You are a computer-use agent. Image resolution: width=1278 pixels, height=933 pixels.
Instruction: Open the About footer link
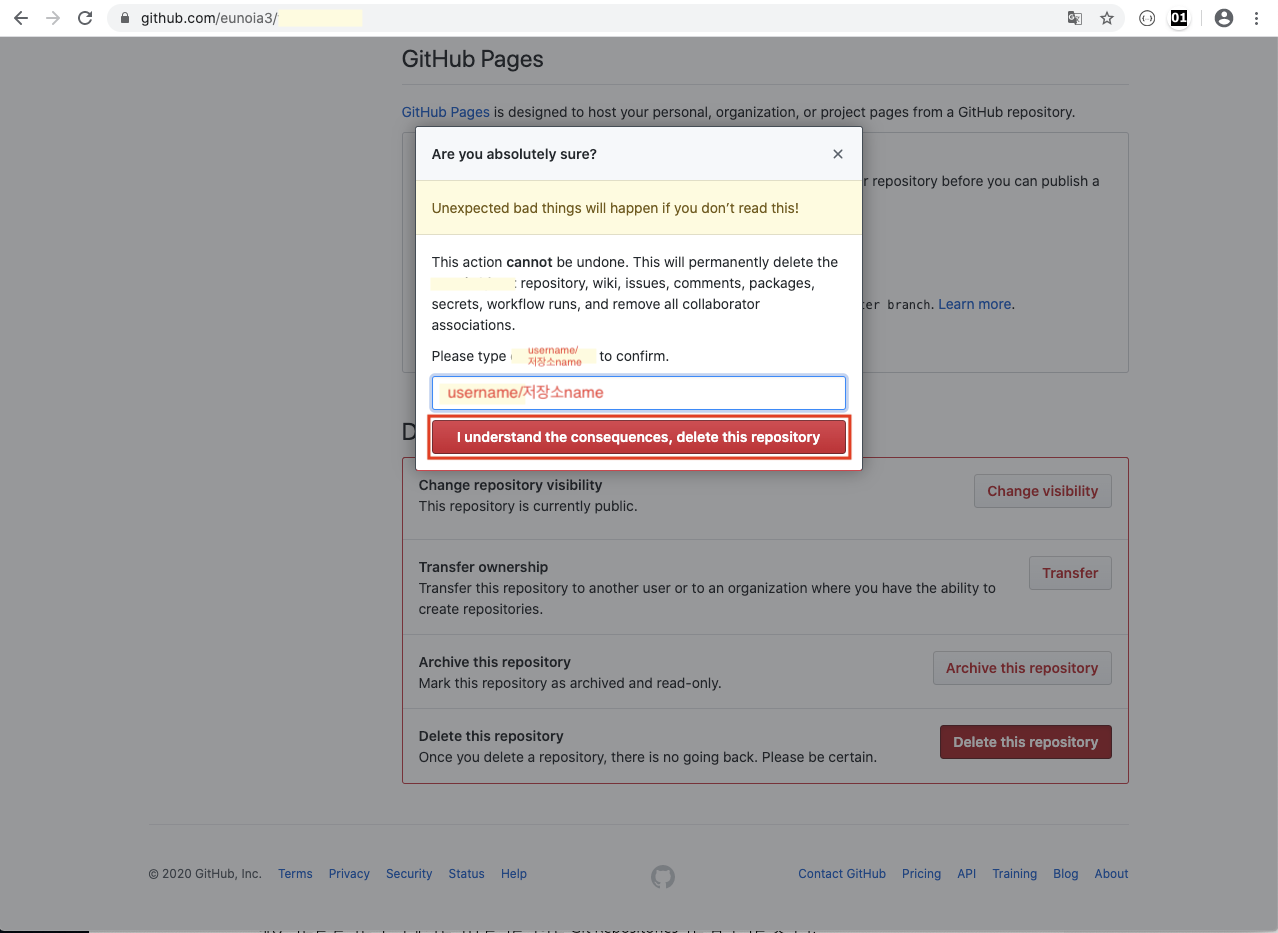(1111, 874)
